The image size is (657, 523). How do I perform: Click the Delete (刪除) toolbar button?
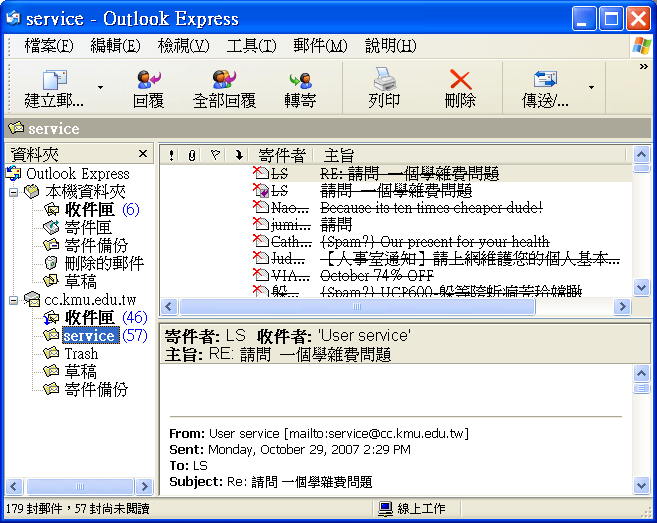[460, 89]
